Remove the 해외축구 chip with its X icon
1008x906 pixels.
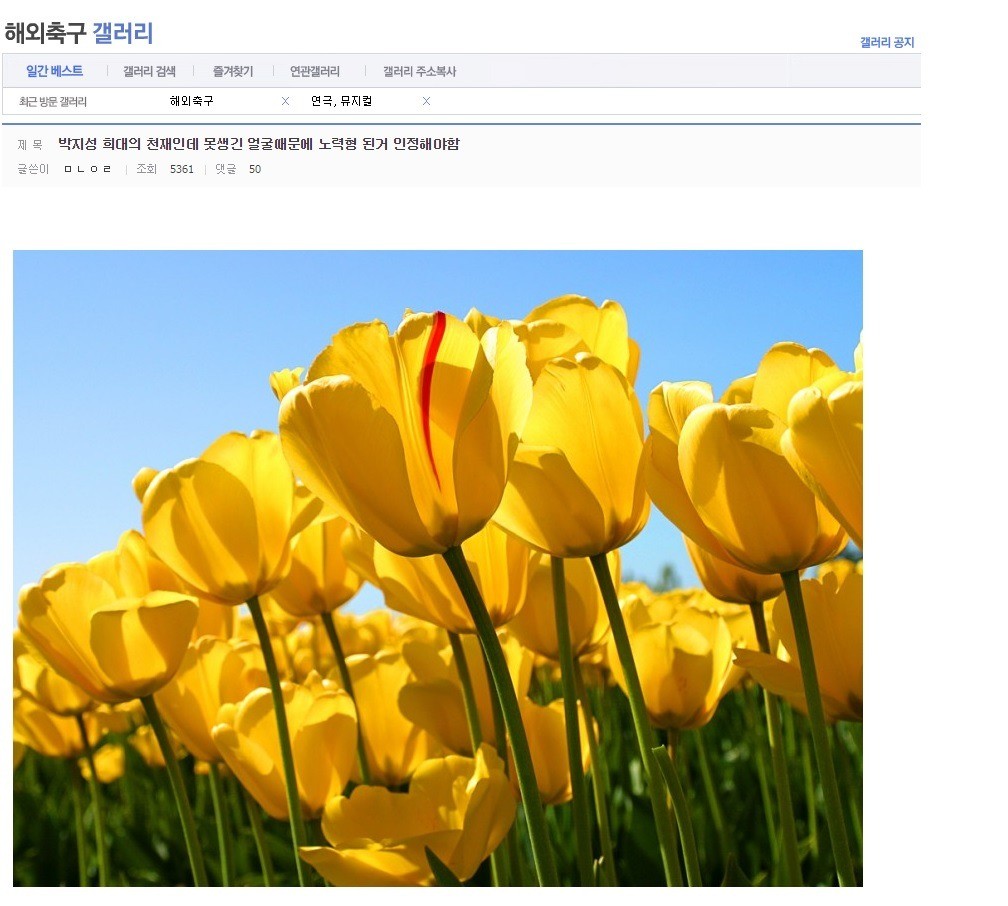pos(284,100)
